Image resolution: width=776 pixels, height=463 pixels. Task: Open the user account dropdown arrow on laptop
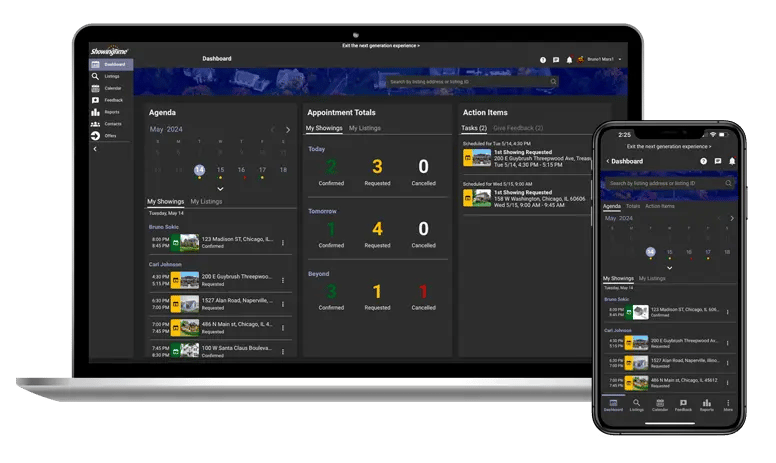[x=620, y=59]
